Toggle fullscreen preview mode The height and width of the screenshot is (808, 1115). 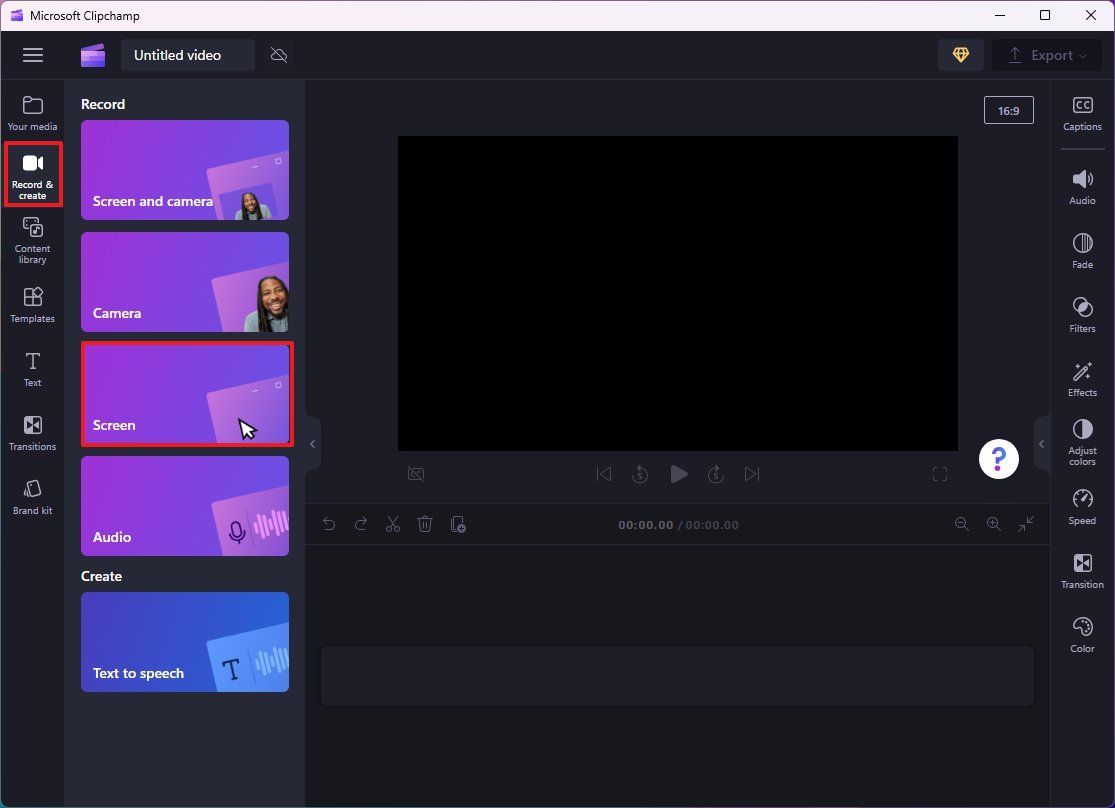coord(940,474)
